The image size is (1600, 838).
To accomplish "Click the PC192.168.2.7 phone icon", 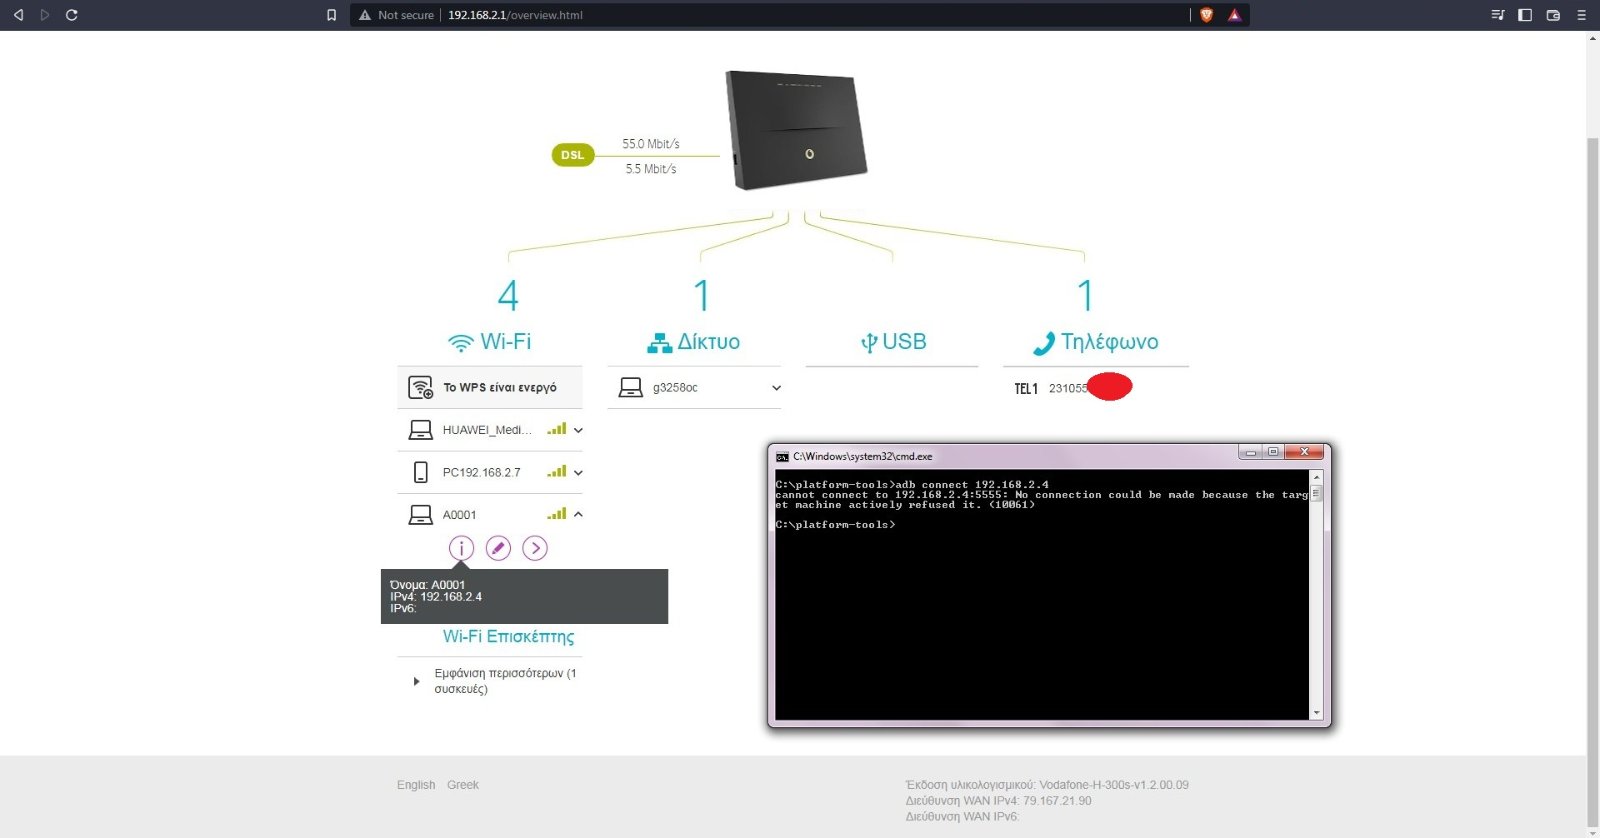I will tap(421, 472).
